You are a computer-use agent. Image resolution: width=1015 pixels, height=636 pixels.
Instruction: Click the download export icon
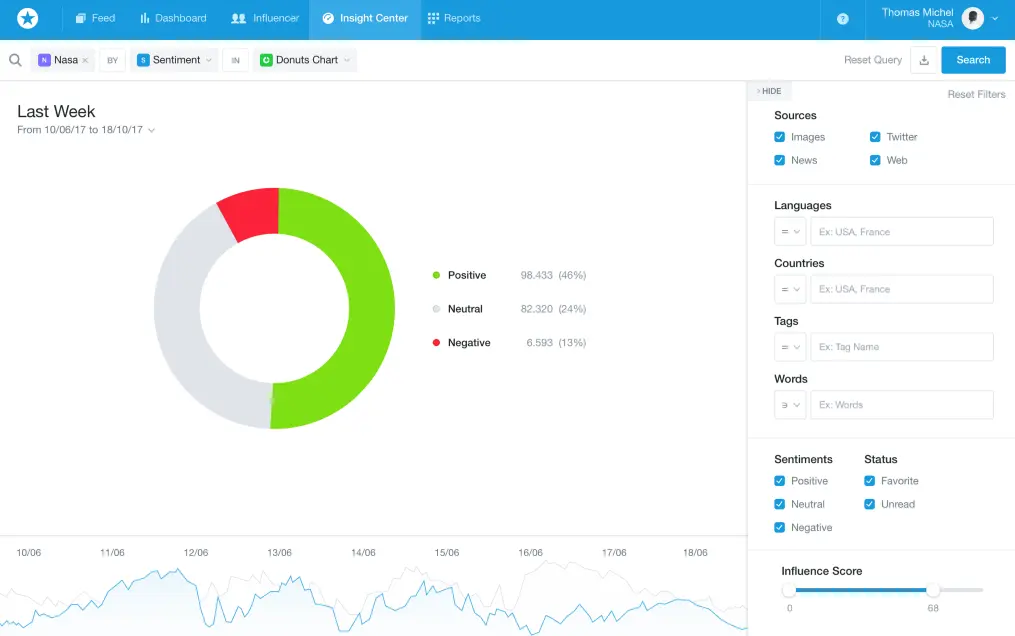924,60
